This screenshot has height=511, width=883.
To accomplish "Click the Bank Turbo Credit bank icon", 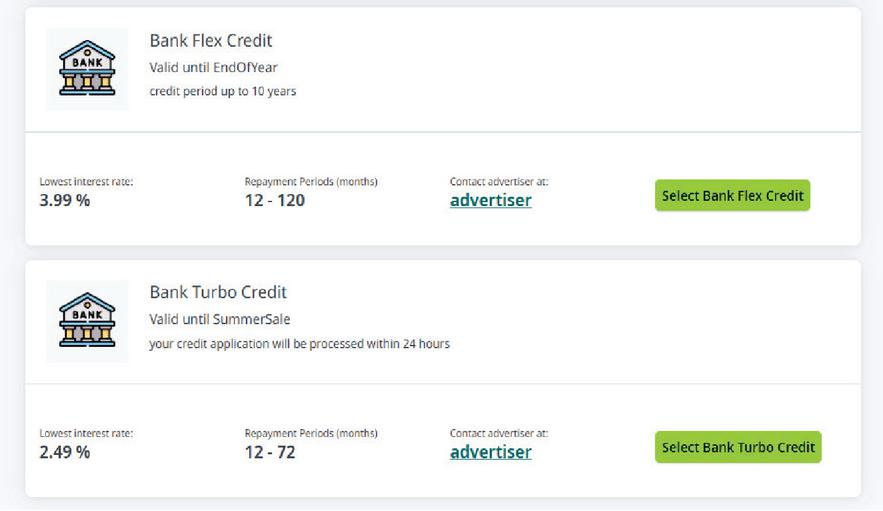I will coord(87,320).
